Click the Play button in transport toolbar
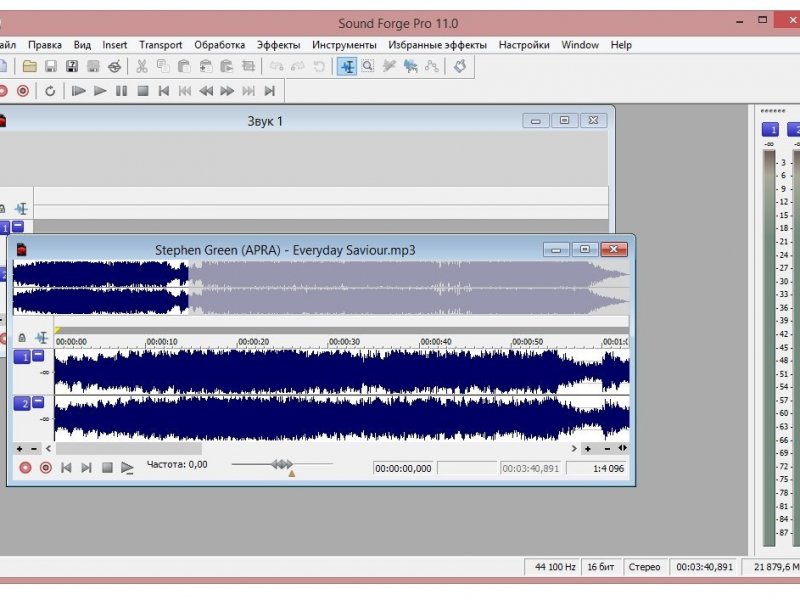 [x=100, y=91]
